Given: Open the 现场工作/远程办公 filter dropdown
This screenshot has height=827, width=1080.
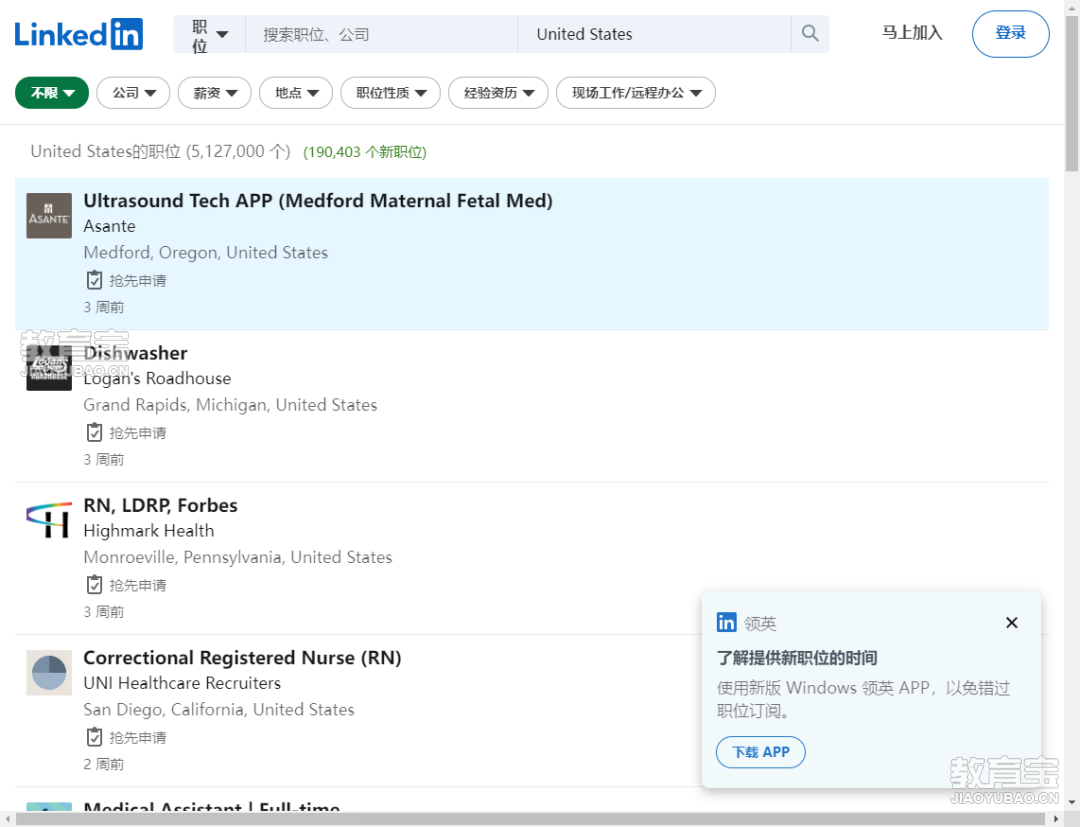Looking at the screenshot, I should point(636,93).
